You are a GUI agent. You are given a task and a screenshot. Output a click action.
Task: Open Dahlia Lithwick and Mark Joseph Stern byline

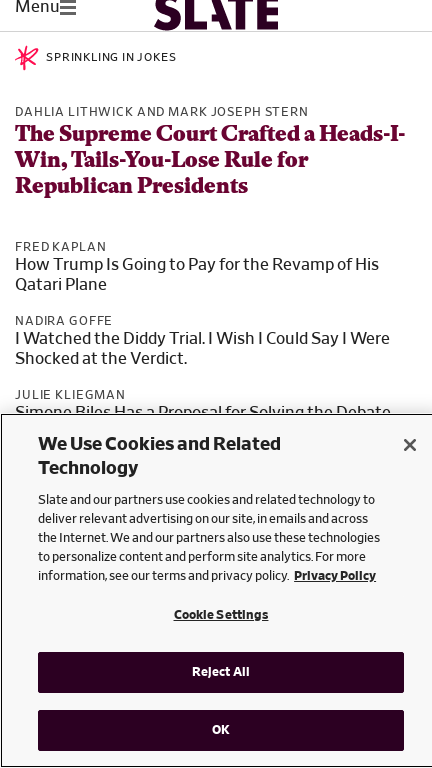(162, 112)
